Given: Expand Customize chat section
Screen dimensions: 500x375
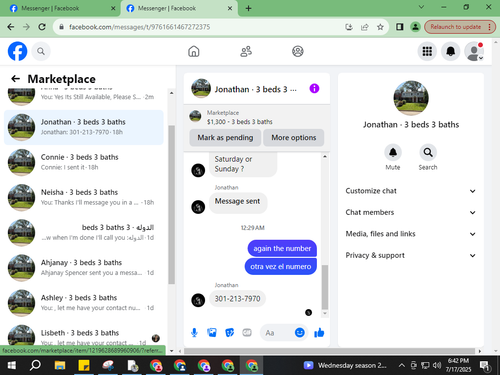Looking at the screenshot, I should click(x=411, y=191).
